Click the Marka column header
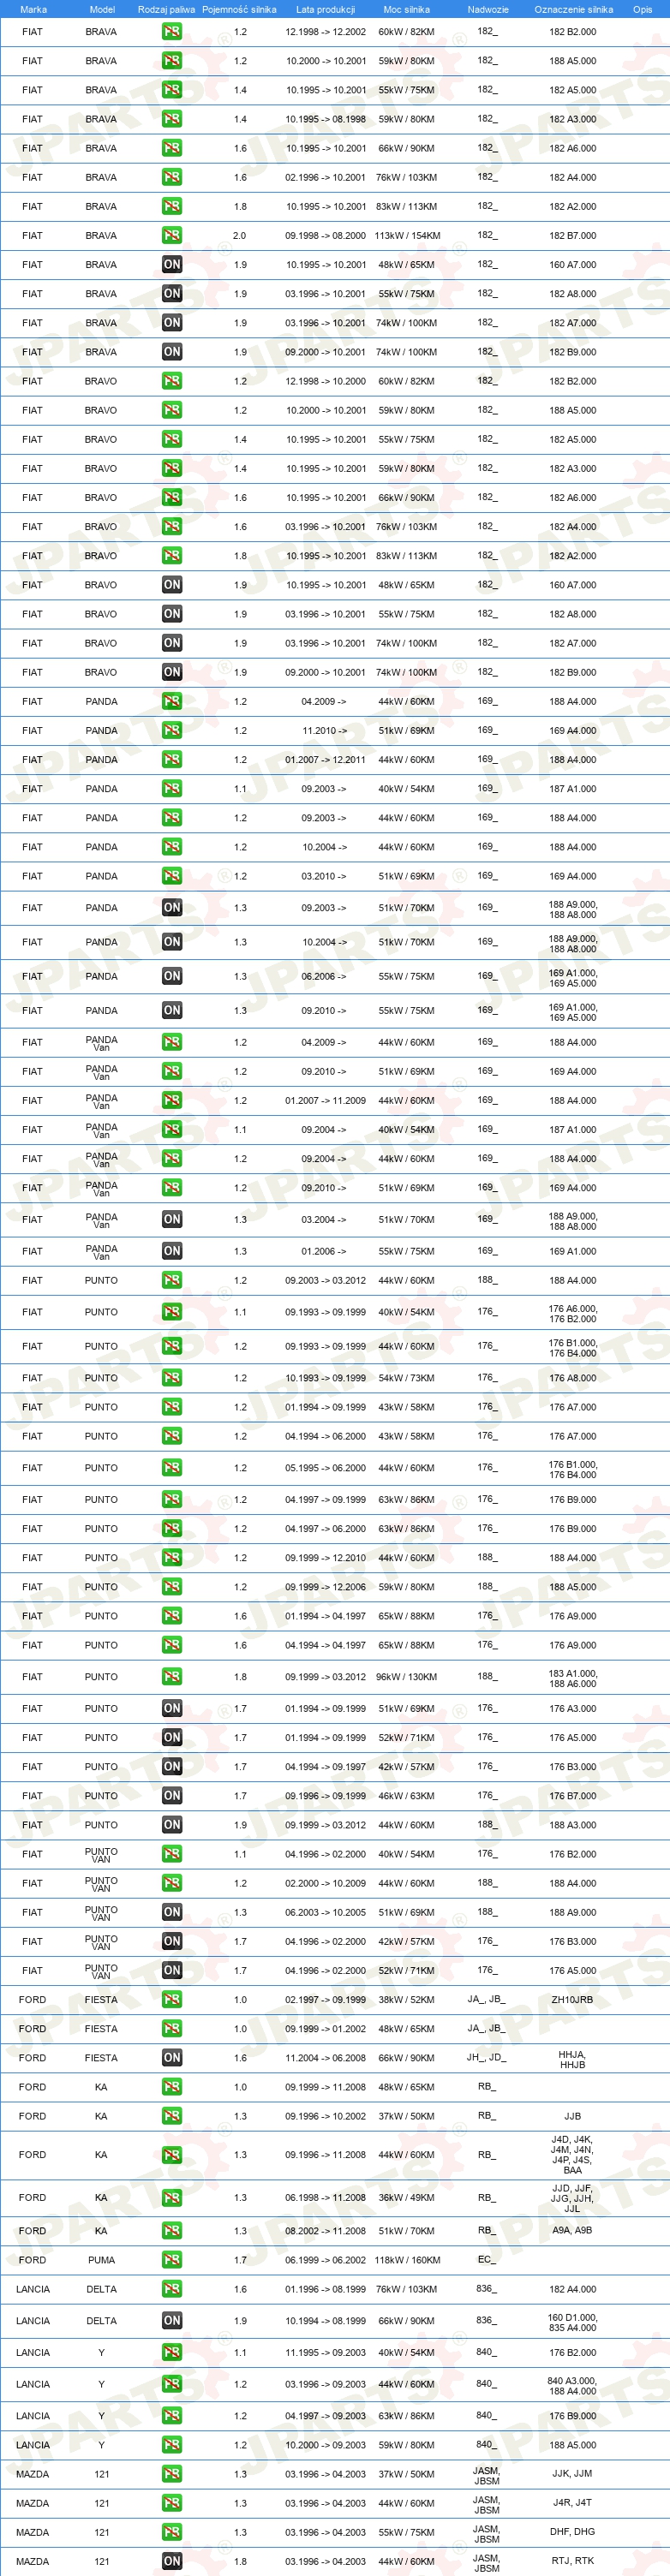 (x=33, y=9)
